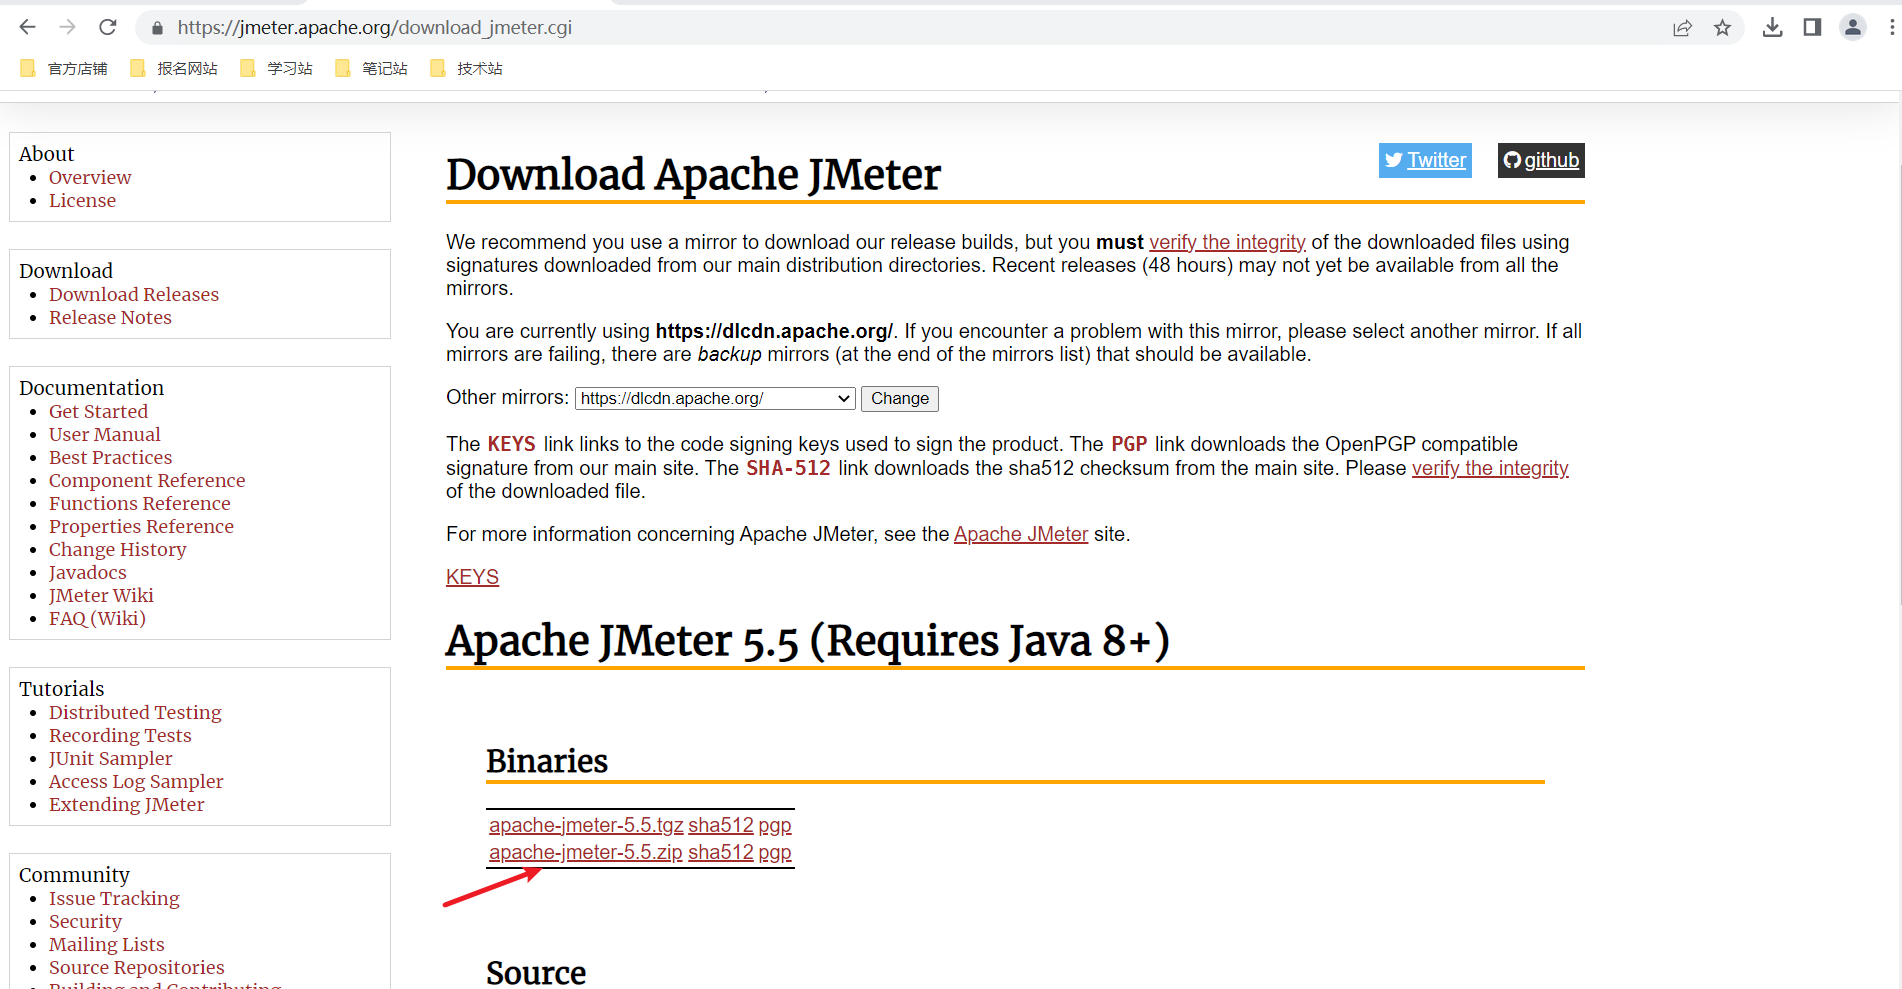Screen dimensions: 1902x989
Task: Open the 技术站 bookmark folder
Action: 466,68
